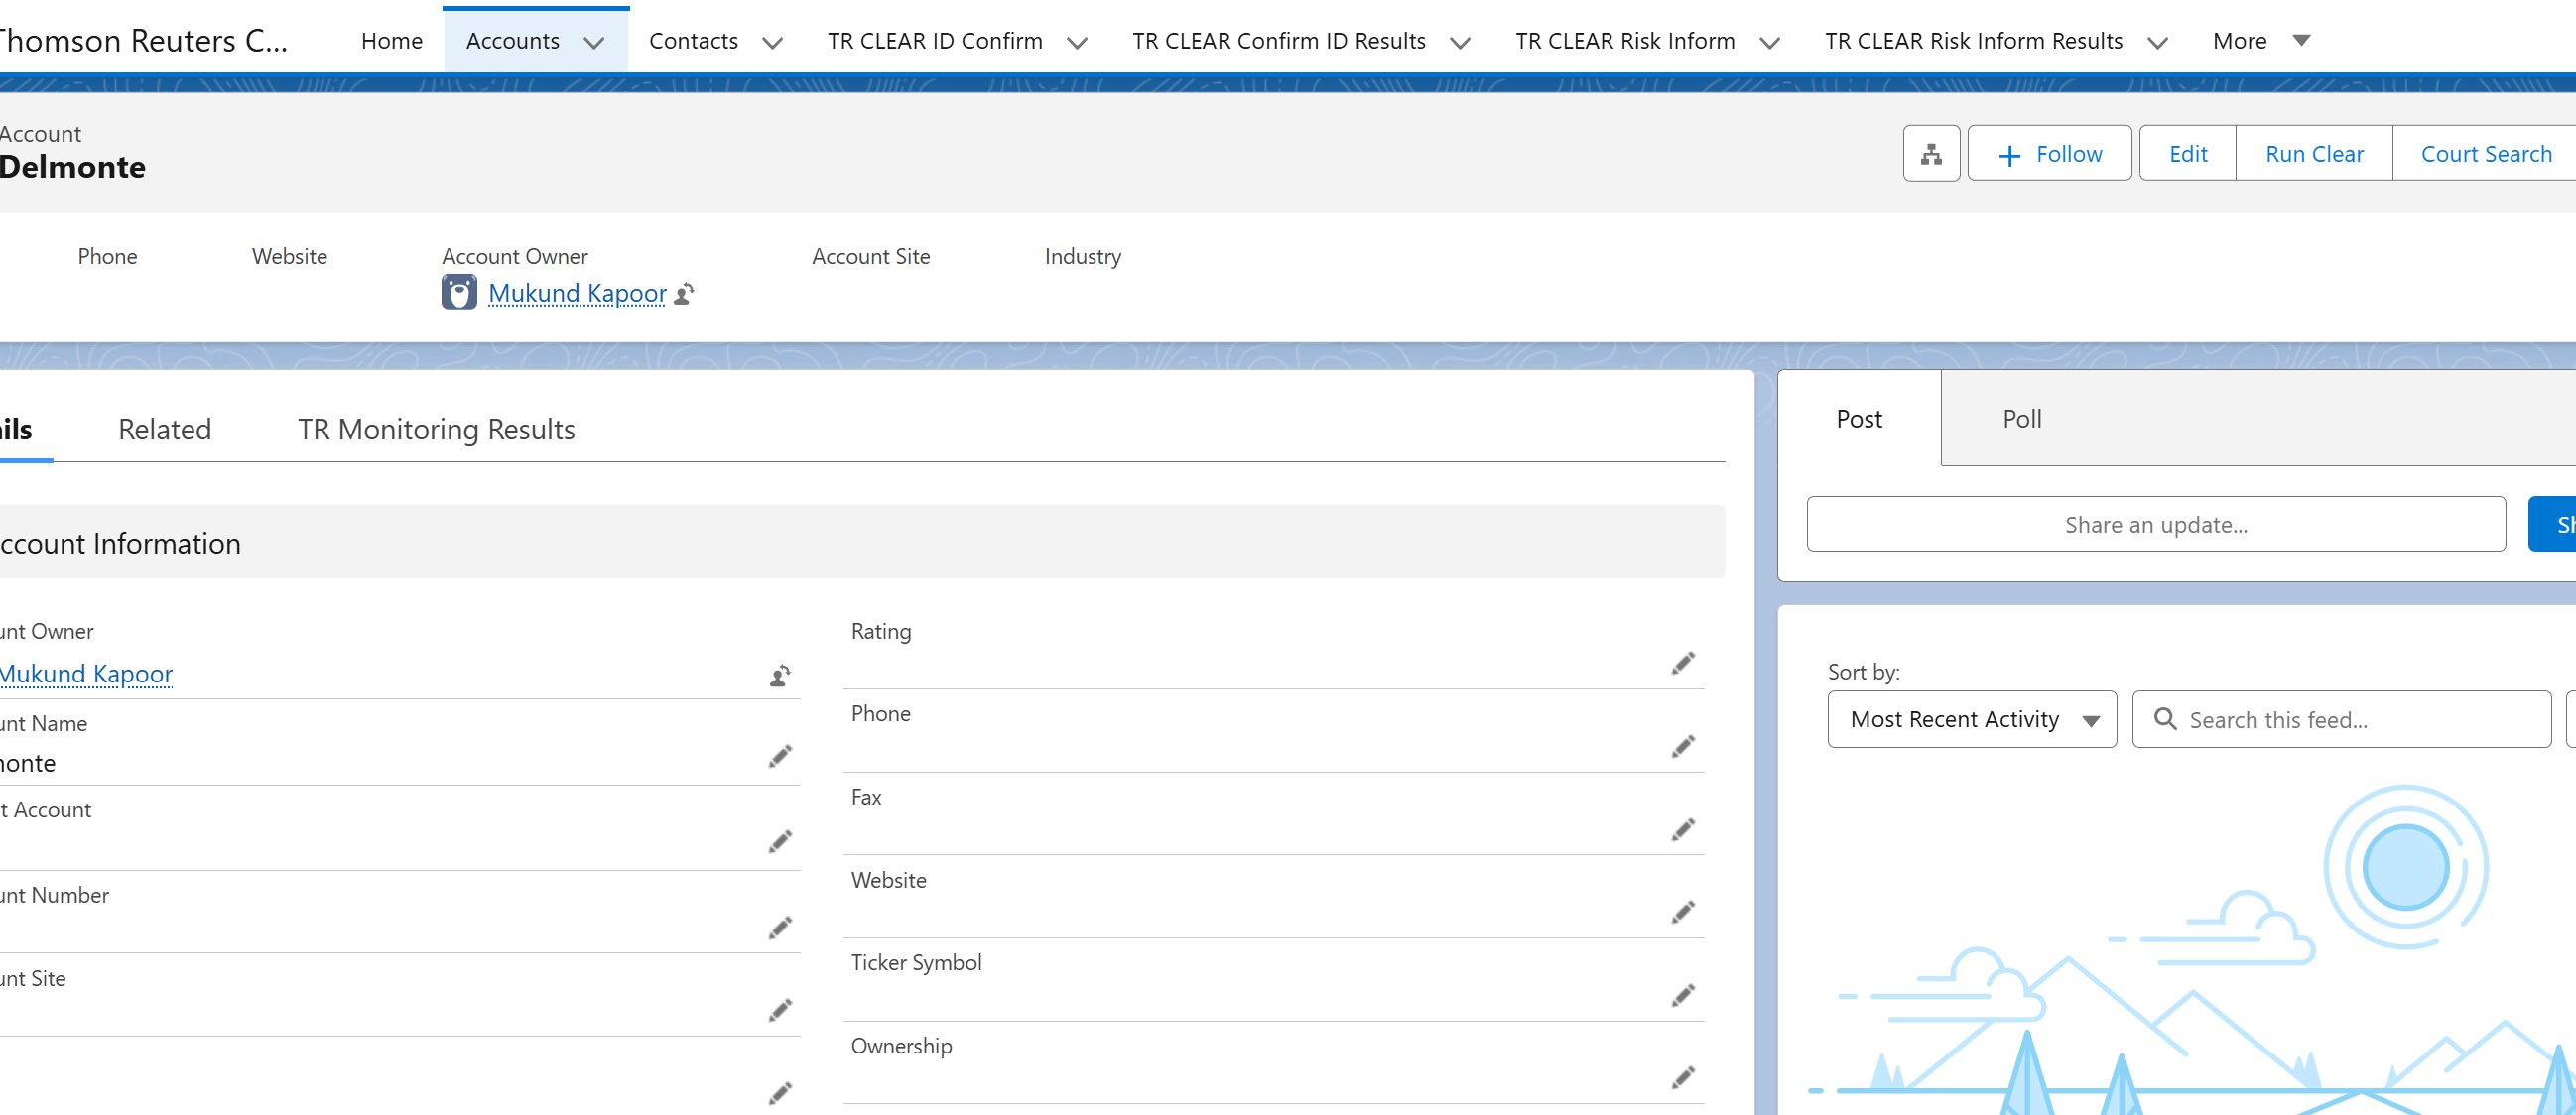
Task: Click change owner icon in Account Information
Action: 780,676
